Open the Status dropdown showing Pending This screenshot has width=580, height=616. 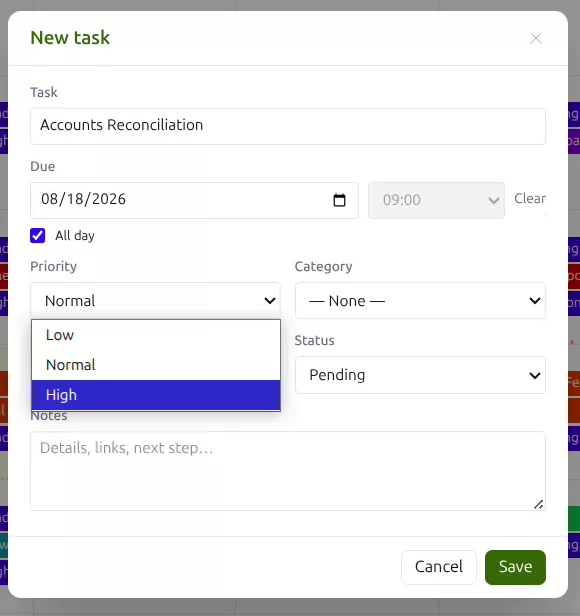coord(420,375)
